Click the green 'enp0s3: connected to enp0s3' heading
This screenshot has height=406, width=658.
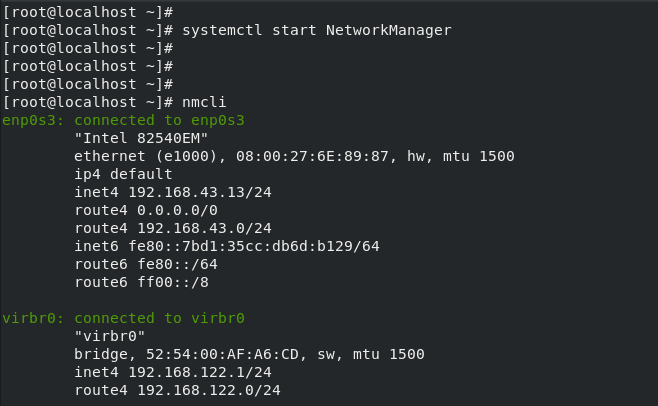(124, 120)
